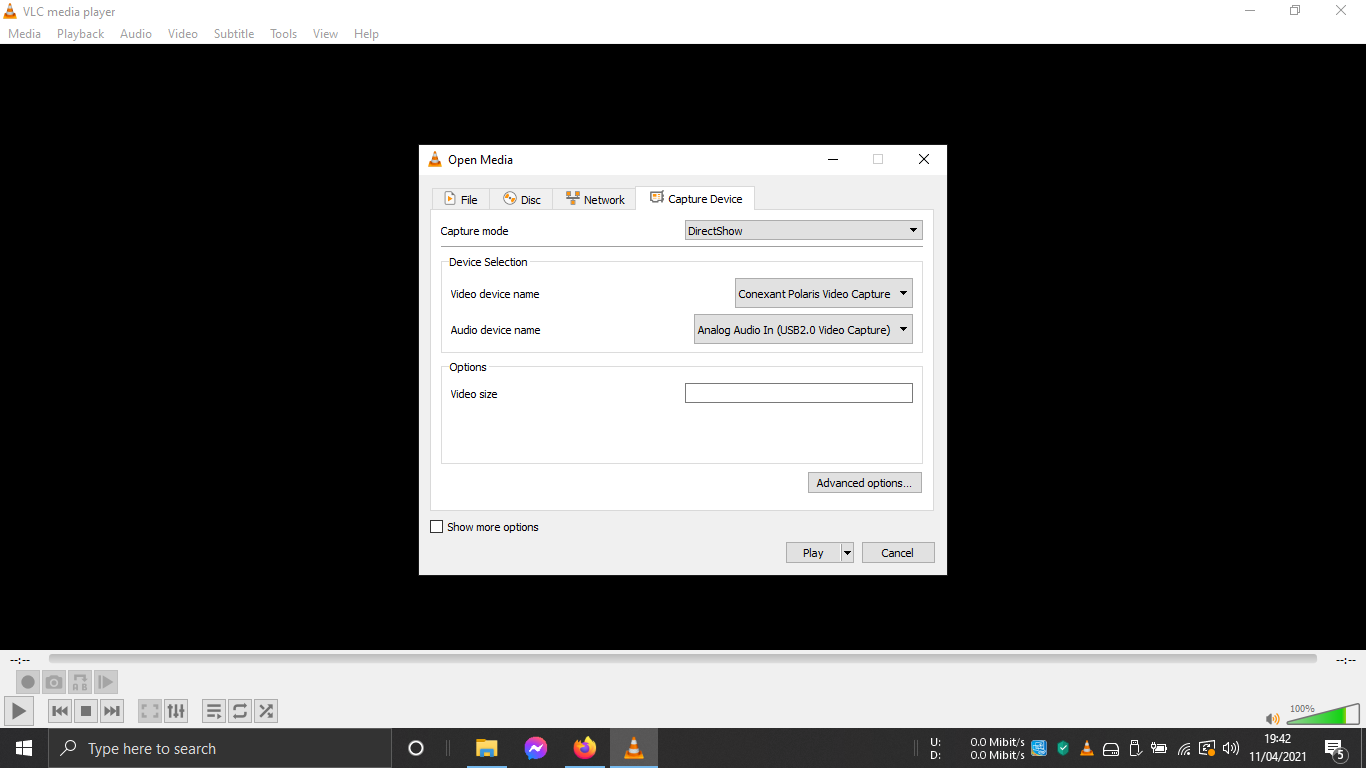Take a snapshot with the camera icon

tap(54, 682)
